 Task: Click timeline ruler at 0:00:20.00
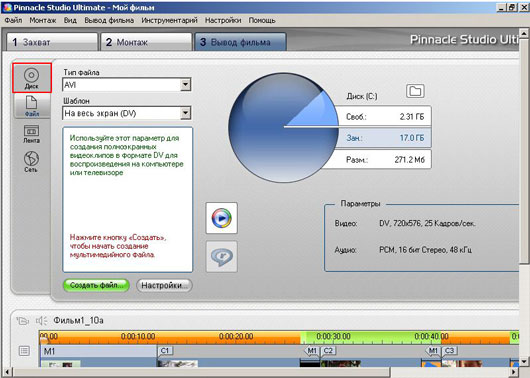point(236,336)
